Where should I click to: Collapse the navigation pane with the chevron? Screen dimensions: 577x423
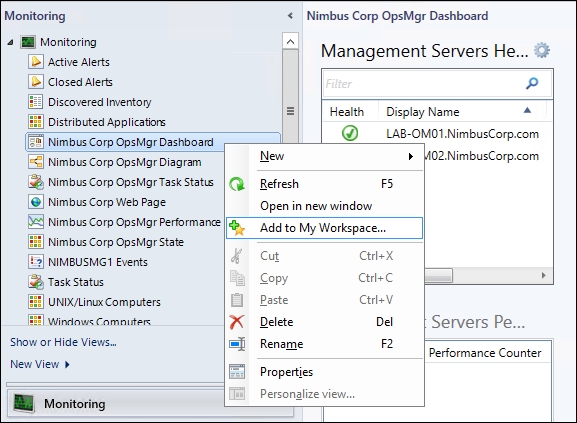pyautogui.click(x=290, y=15)
